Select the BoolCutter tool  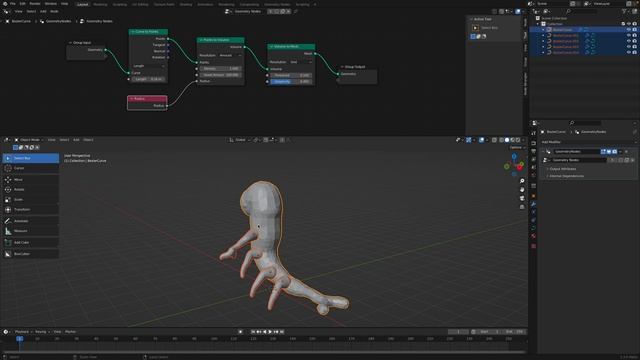click(31, 254)
